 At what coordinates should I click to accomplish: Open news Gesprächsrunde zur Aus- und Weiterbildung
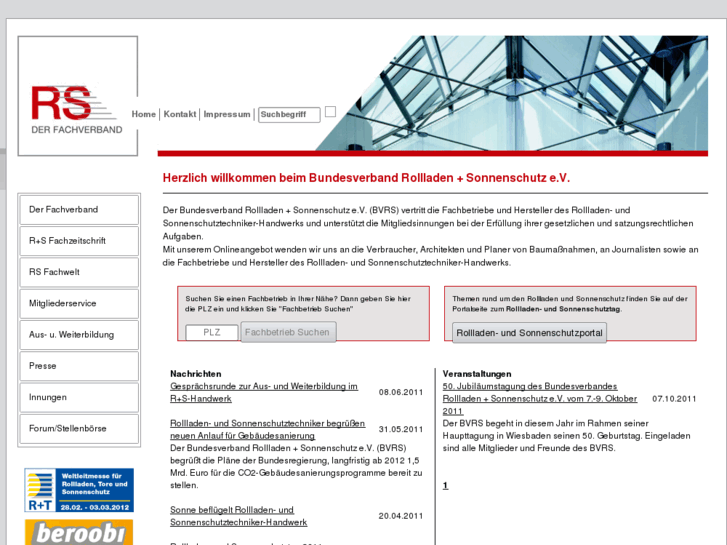click(x=264, y=392)
